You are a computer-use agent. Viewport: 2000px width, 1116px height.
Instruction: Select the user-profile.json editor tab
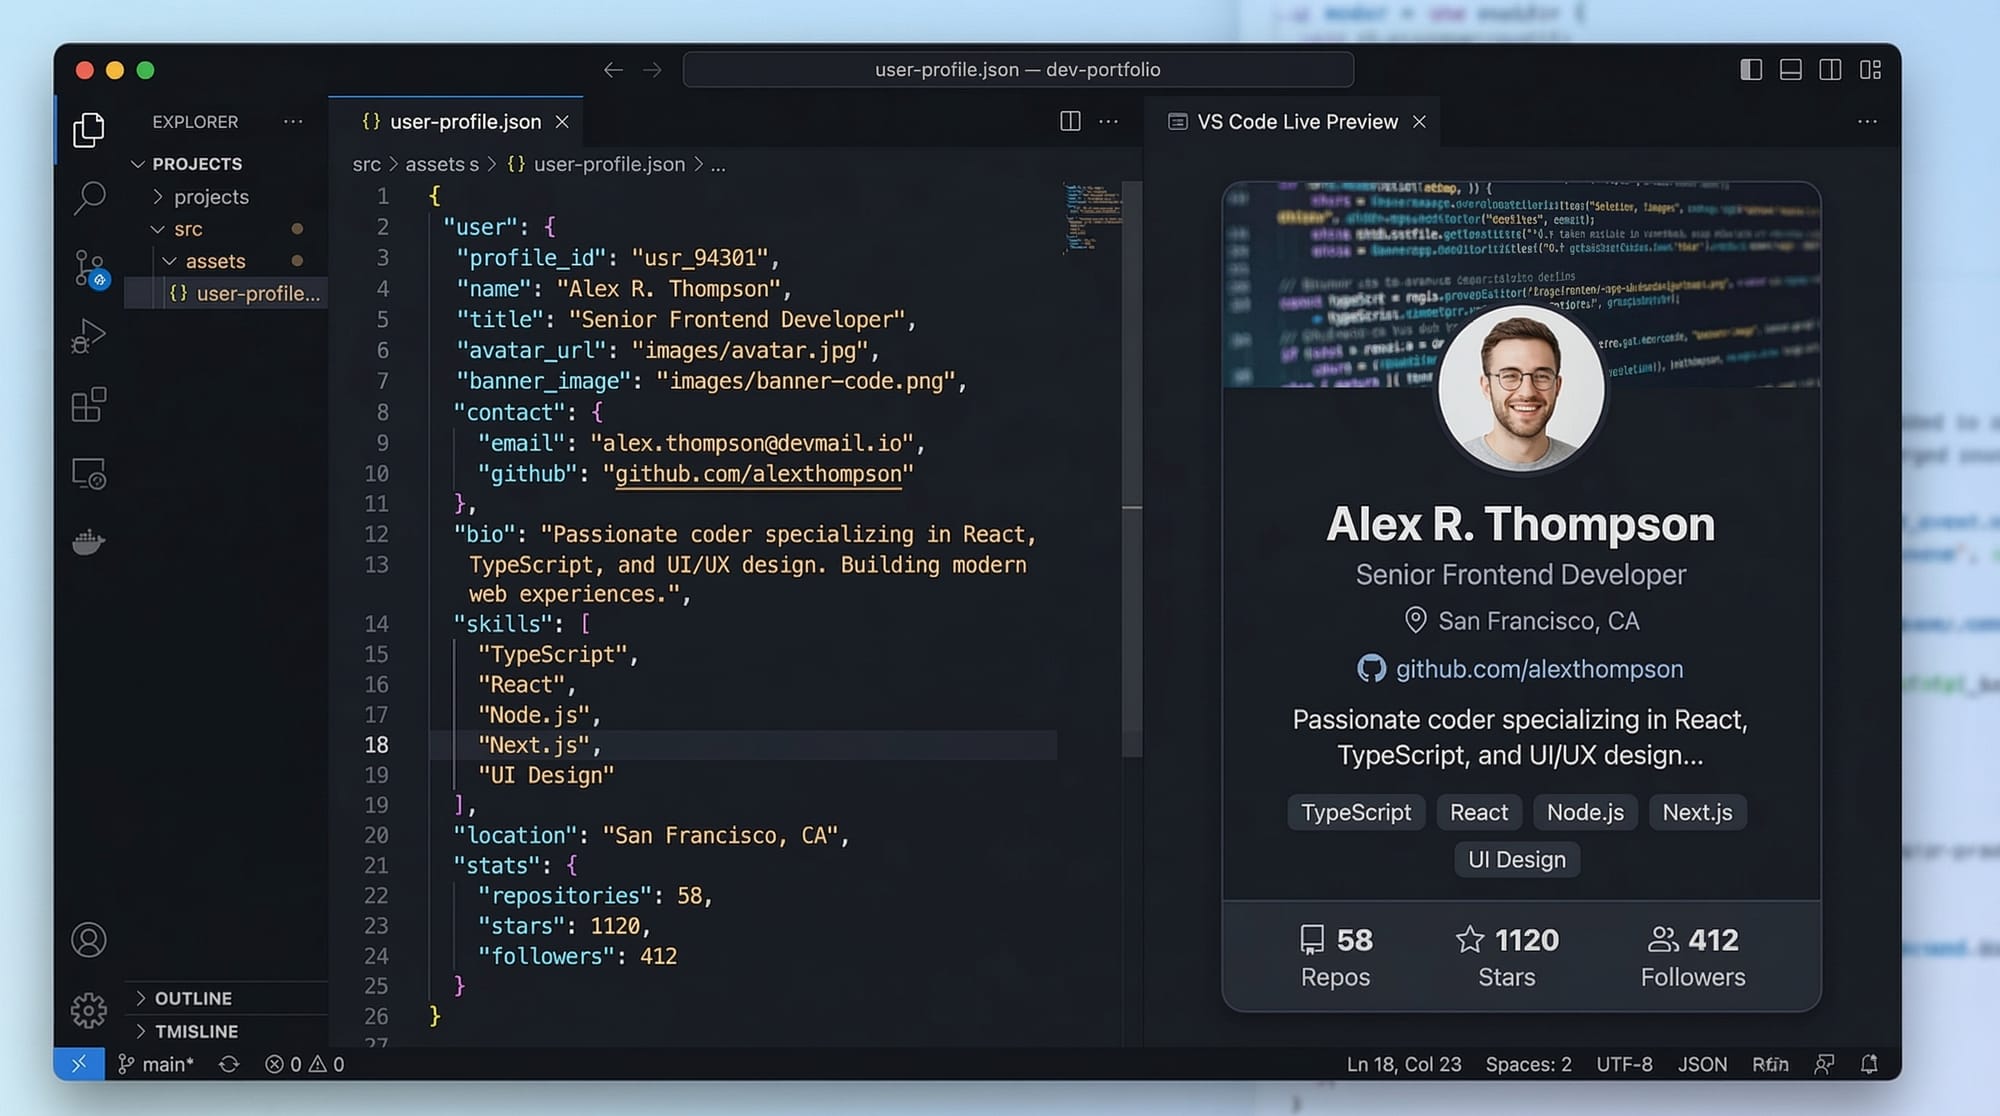coord(464,122)
